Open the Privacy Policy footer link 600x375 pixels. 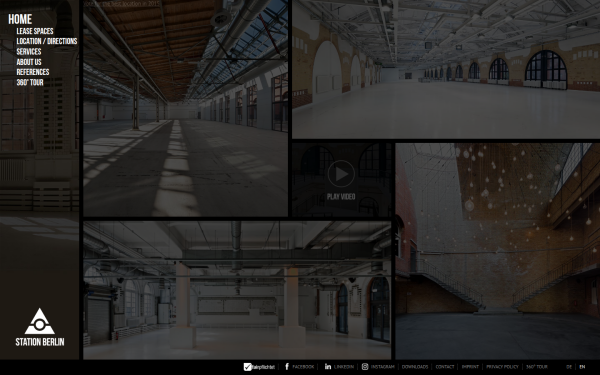point(502,367)
